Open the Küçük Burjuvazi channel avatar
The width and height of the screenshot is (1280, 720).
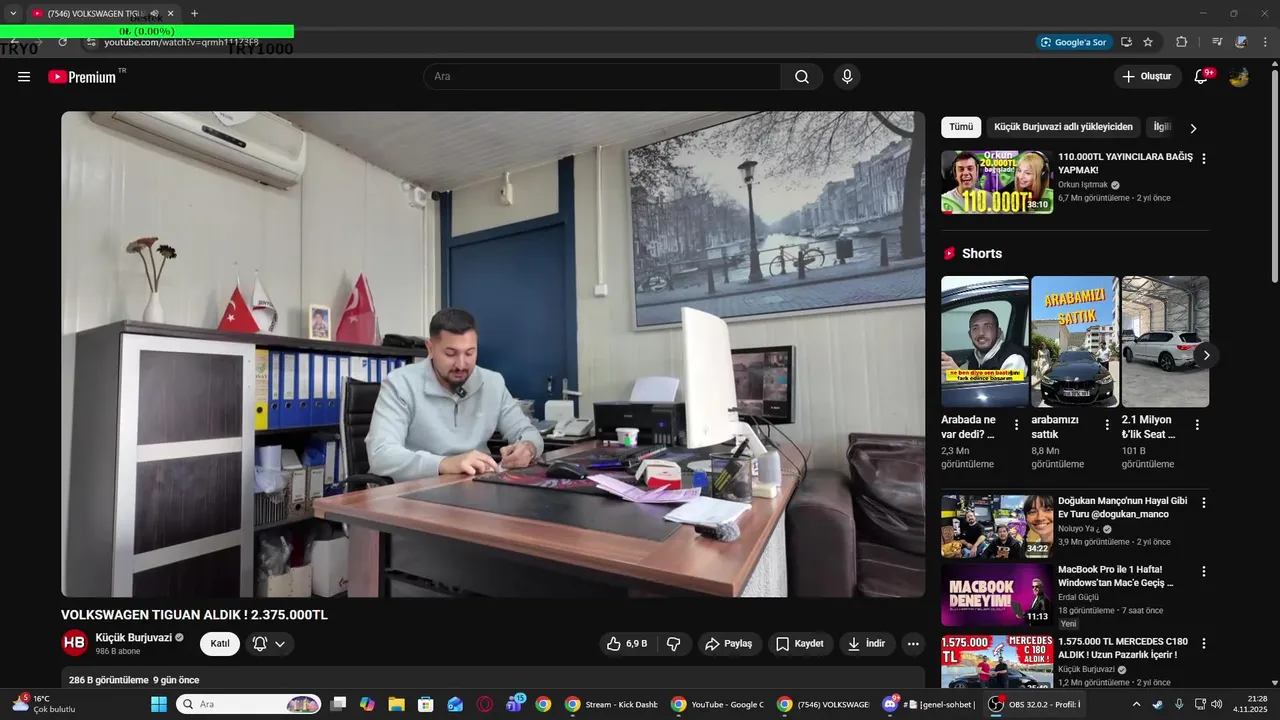tap(74, 643)
